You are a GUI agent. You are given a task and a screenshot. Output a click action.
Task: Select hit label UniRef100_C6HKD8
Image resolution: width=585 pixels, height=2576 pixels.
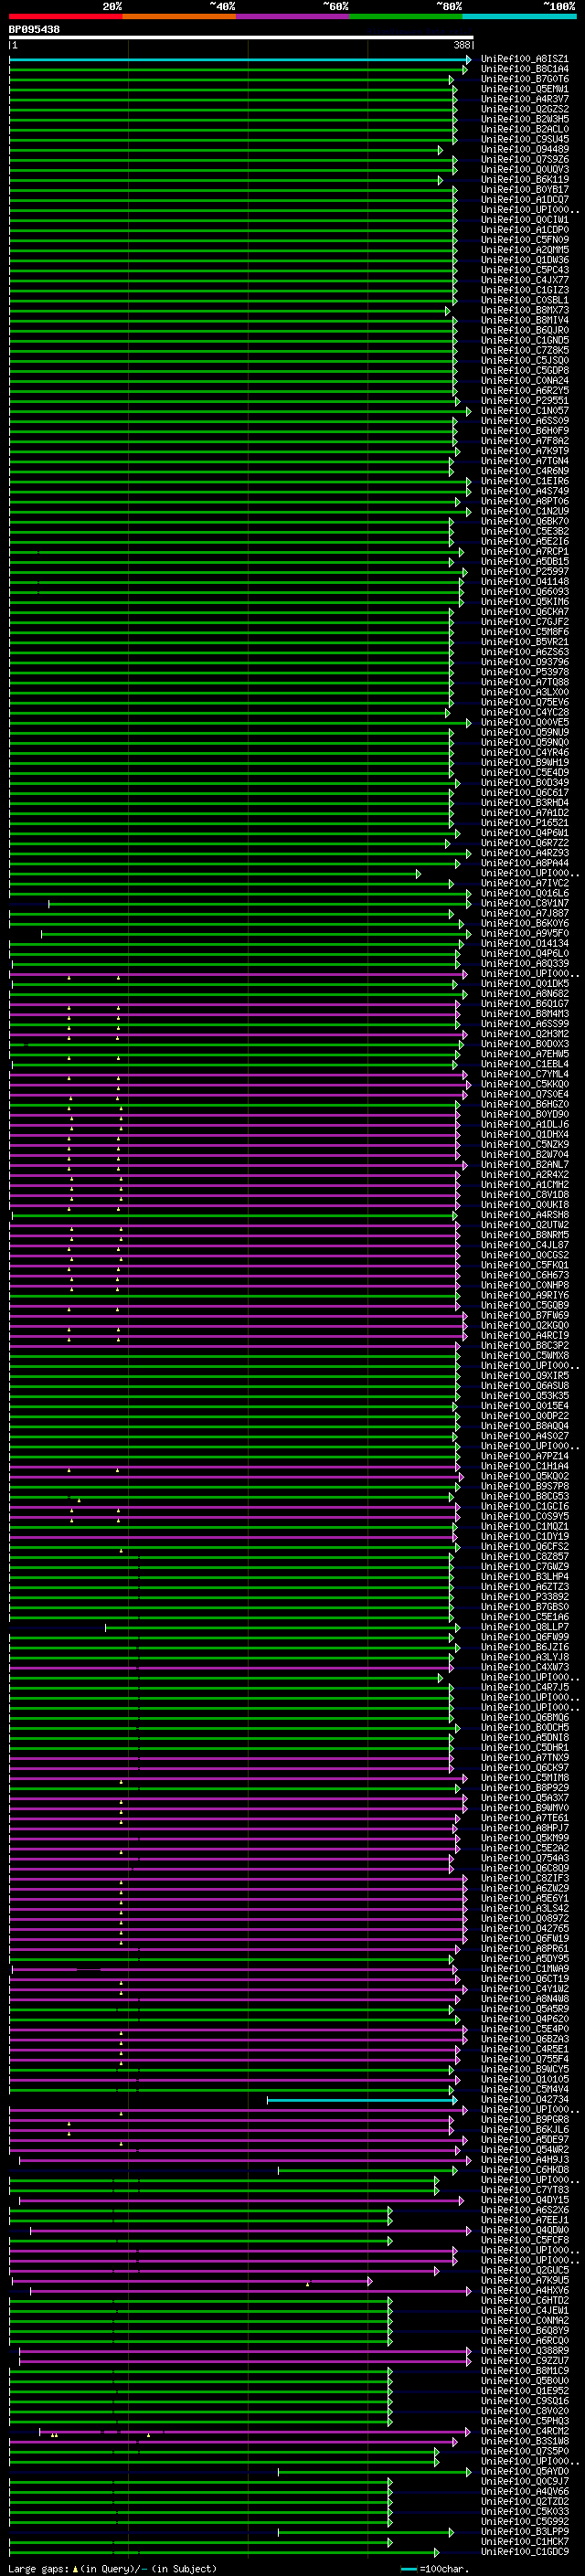[524, 2171]
